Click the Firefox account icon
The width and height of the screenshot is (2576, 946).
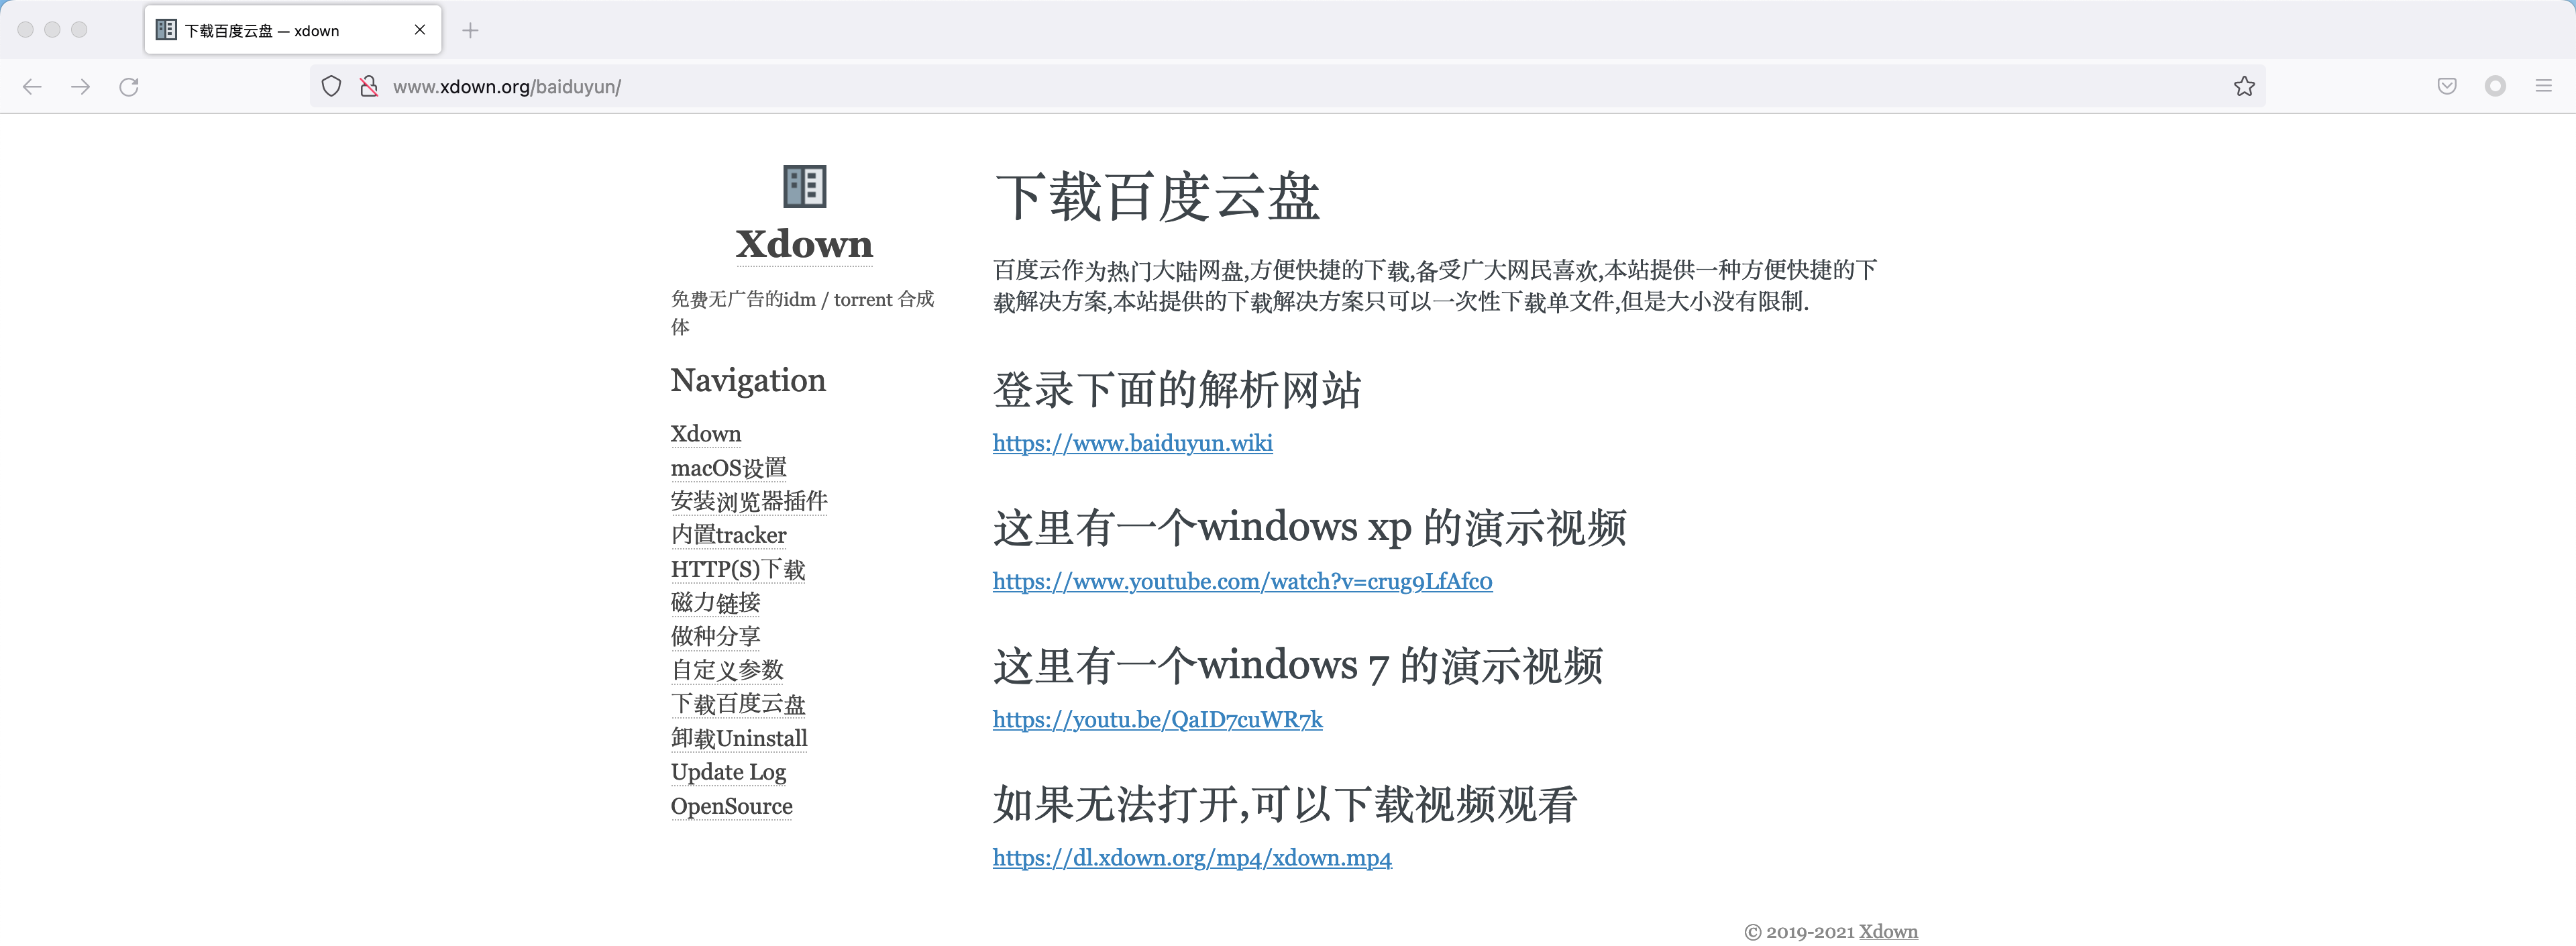(2495, 87)
